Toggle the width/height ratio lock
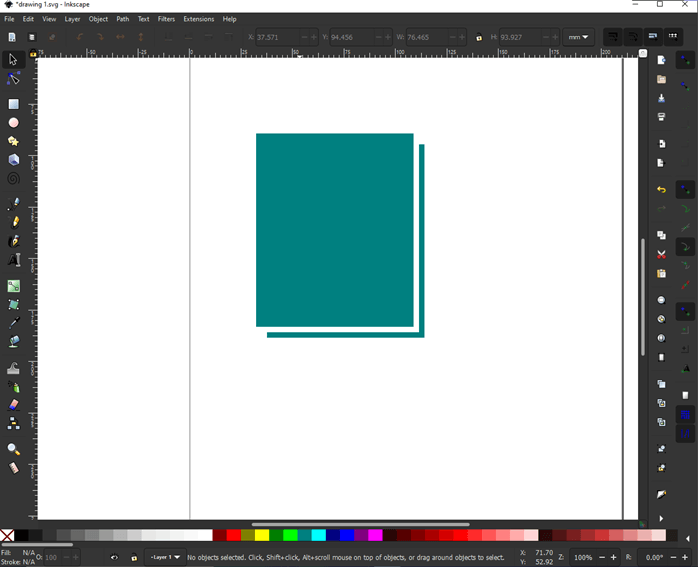Image resolution: width=698 pixels, height=567 pixels. pyautogui.click(x=479, y=38)
